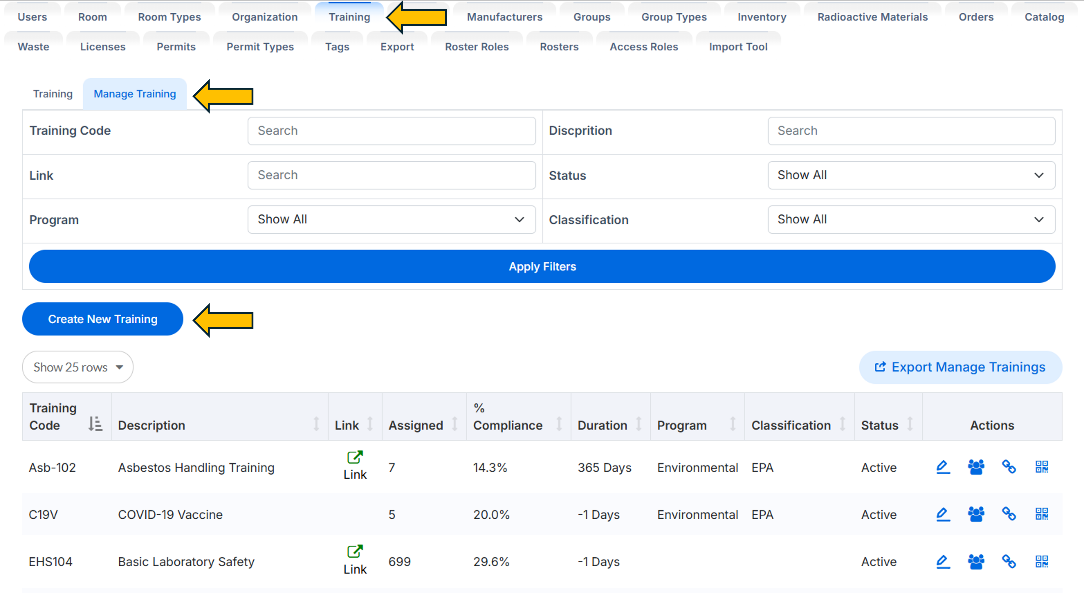The height and width of the screenshot is (593, 1084).
Task: Open users group icon for C19V row
Action: pyautogui.click(x=976, y=514)
